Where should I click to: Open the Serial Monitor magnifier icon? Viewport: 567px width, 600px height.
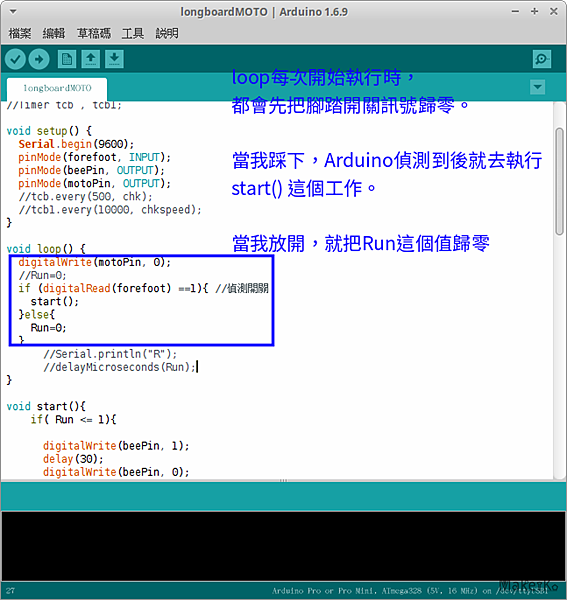[x=542, y=59]
